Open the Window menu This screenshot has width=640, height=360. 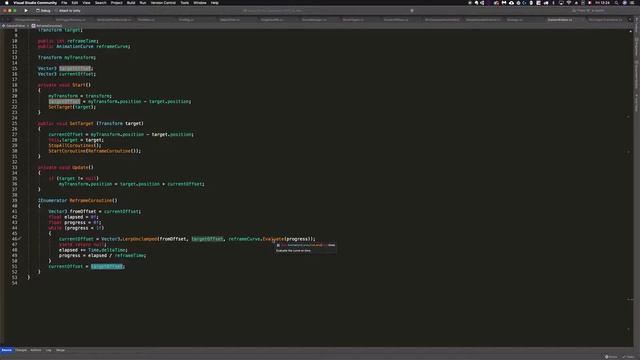(x=200, y=2)
